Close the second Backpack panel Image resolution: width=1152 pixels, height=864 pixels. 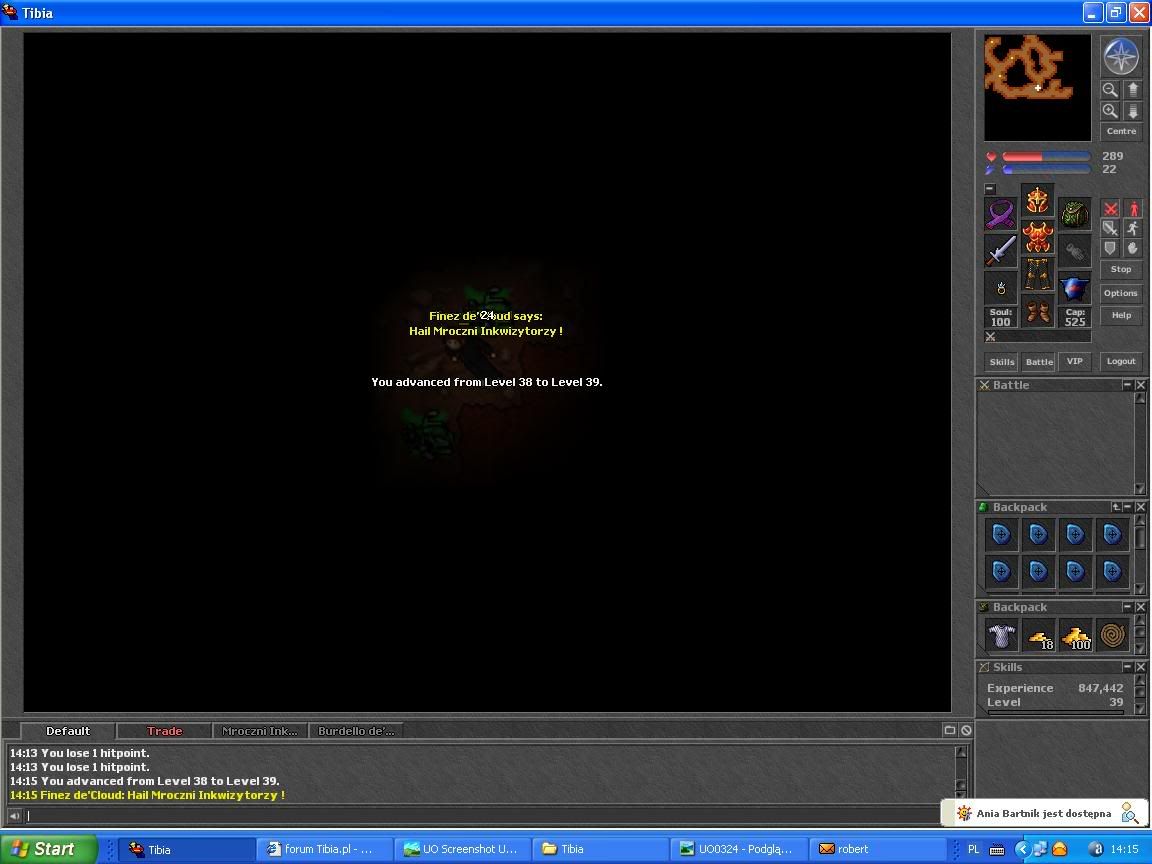(1140, 607)
